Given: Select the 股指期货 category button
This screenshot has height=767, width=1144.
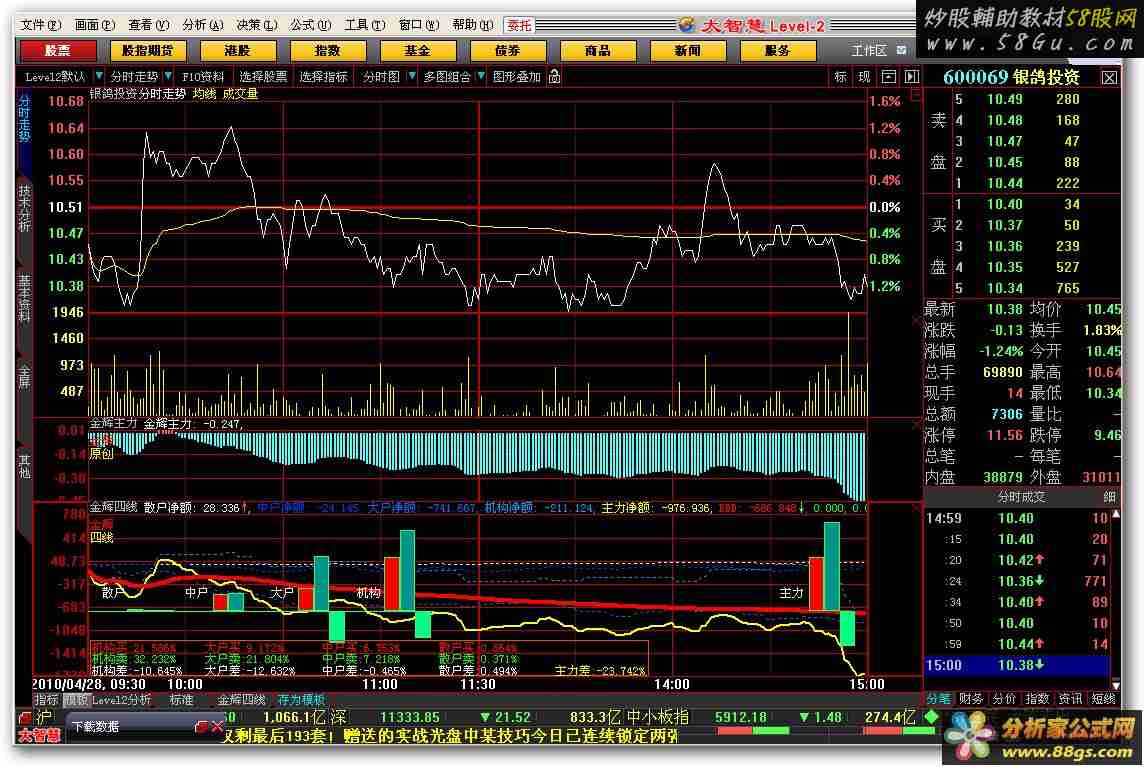Looking at the screenshot, I should tap(147, 50).
